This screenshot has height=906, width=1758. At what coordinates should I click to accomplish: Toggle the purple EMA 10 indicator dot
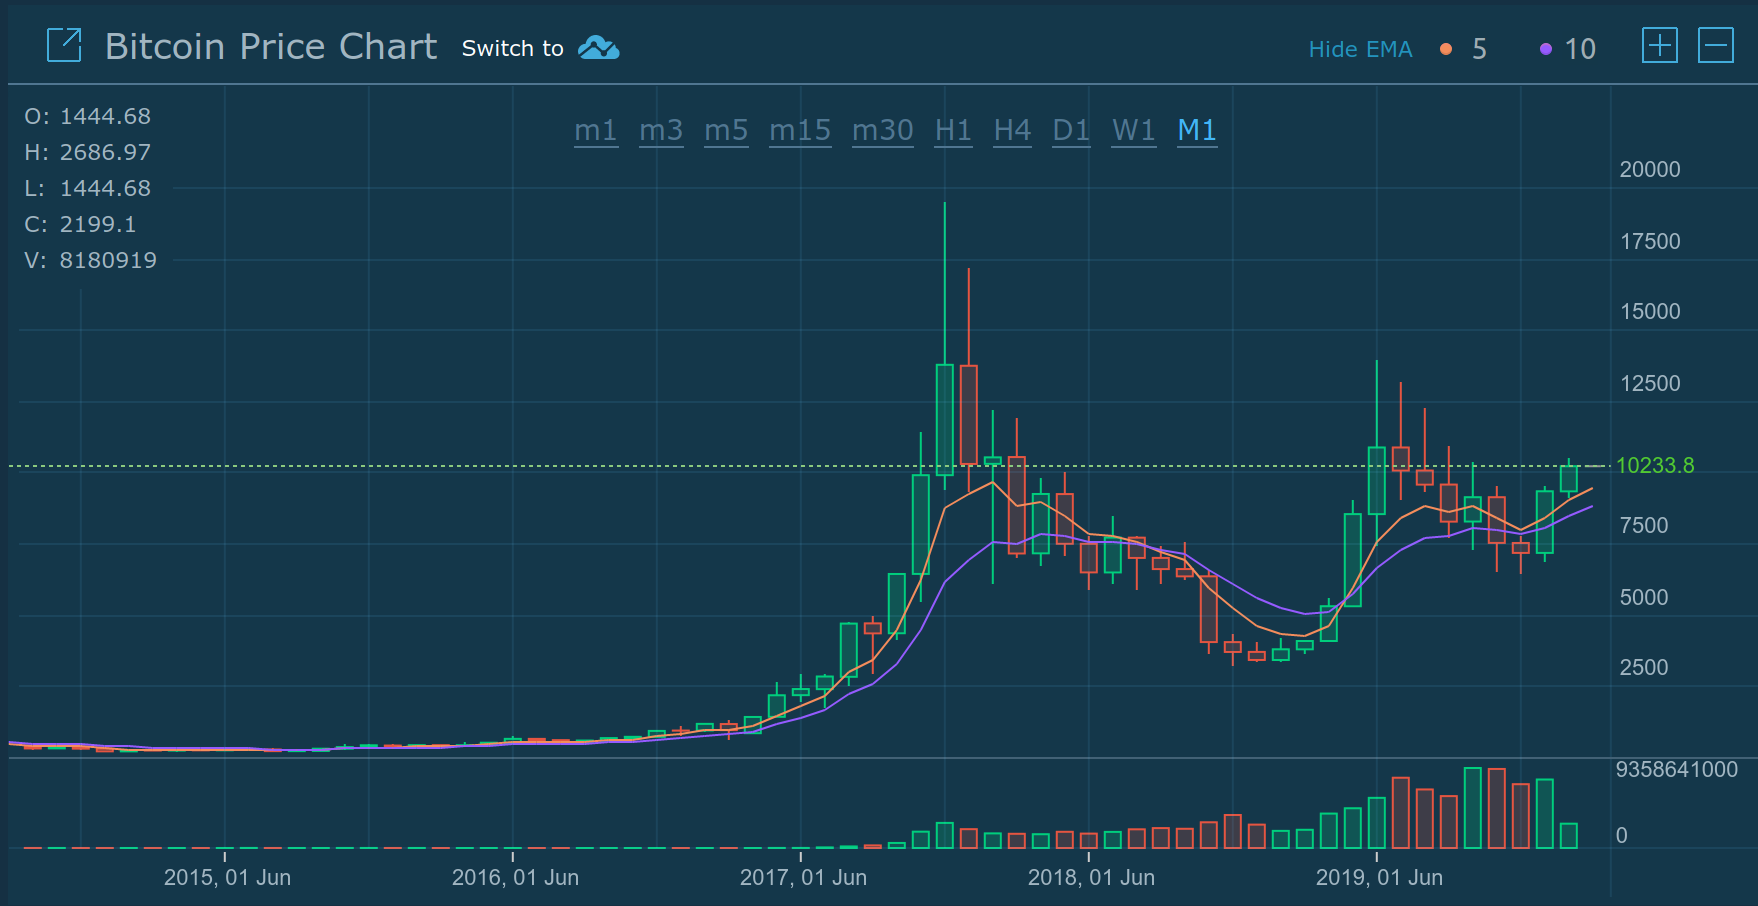click(1546, 49)
